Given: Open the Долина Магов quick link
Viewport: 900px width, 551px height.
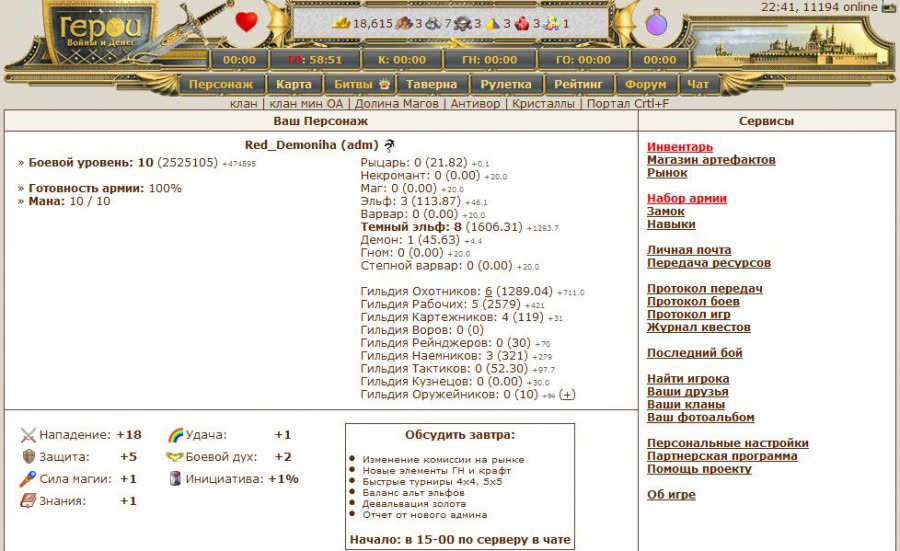Looking at the screenshot, I should 397,104.
